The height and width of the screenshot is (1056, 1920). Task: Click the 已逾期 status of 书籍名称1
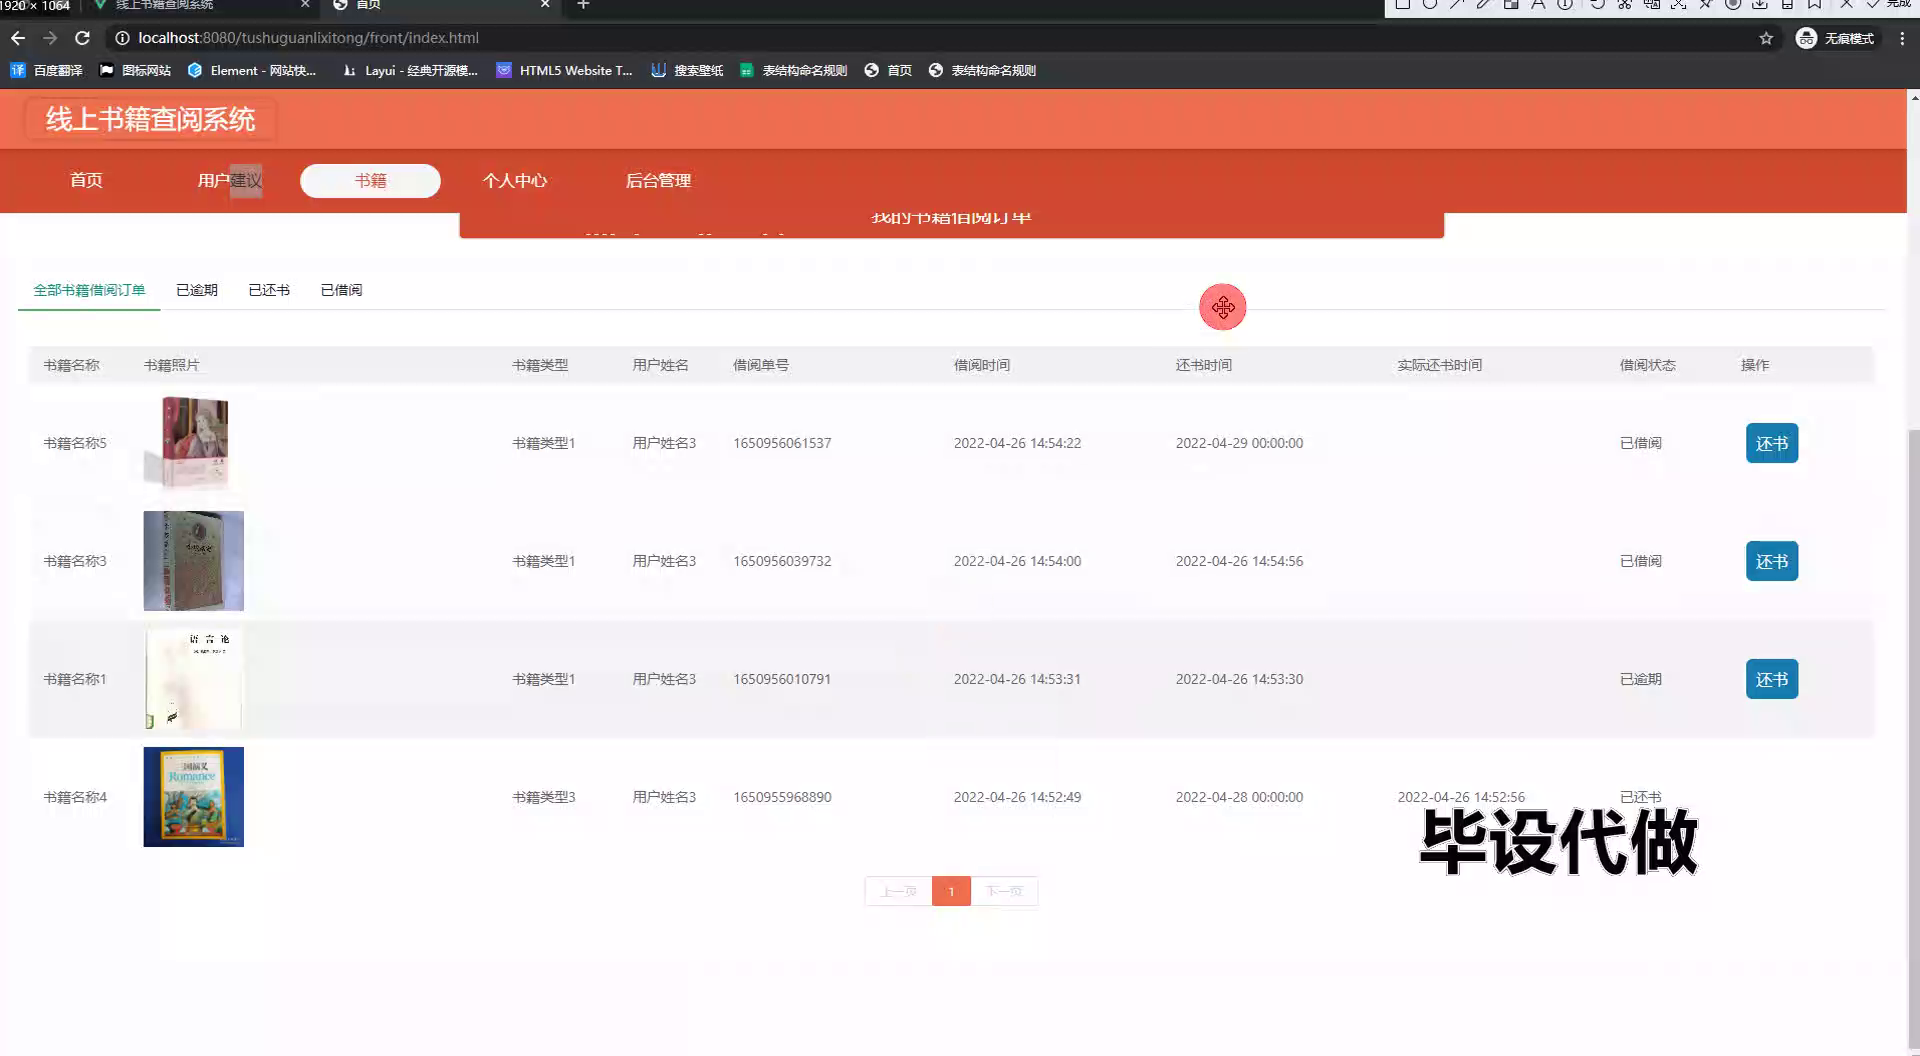point(1640,679)
